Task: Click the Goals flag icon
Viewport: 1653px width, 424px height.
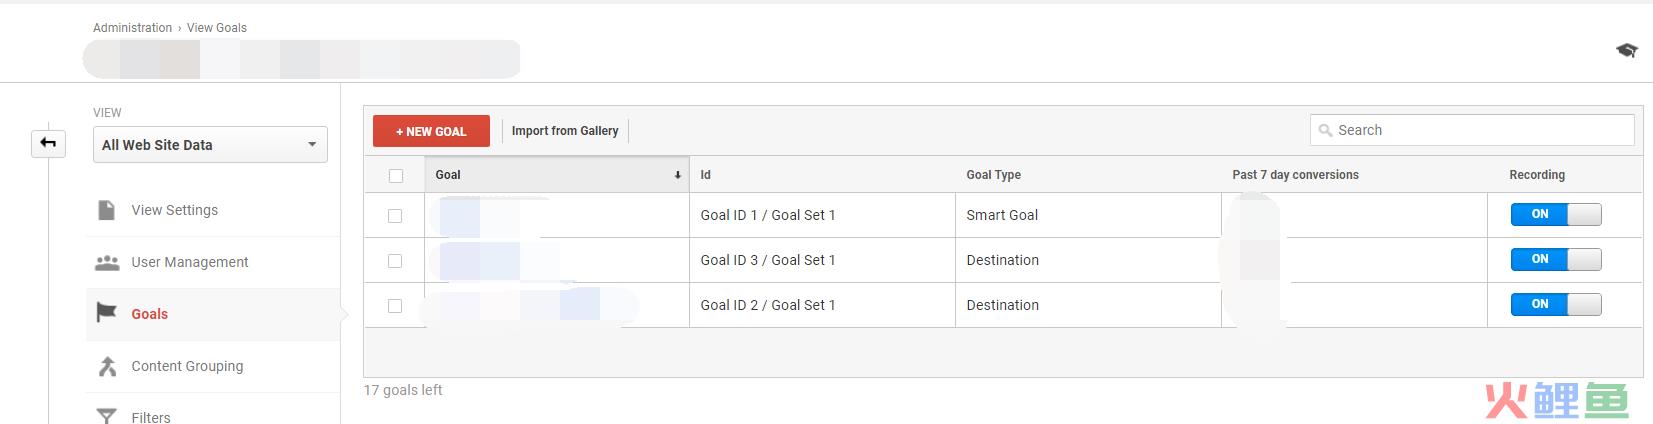Action: point(106,313)
